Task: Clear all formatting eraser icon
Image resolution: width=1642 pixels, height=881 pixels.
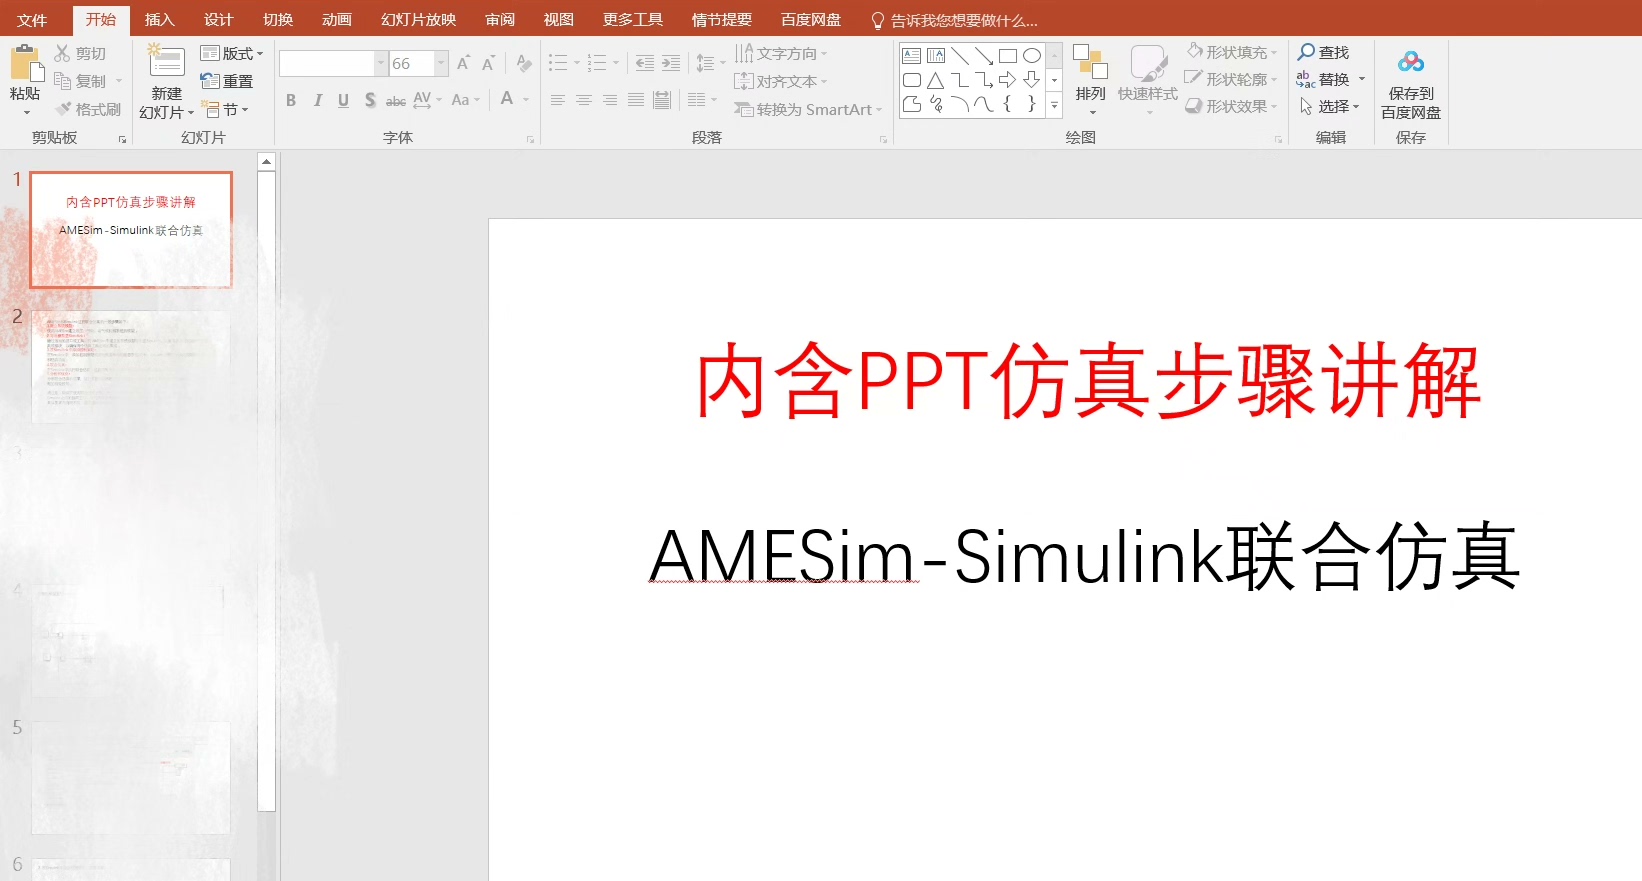Action: point(524,63)
